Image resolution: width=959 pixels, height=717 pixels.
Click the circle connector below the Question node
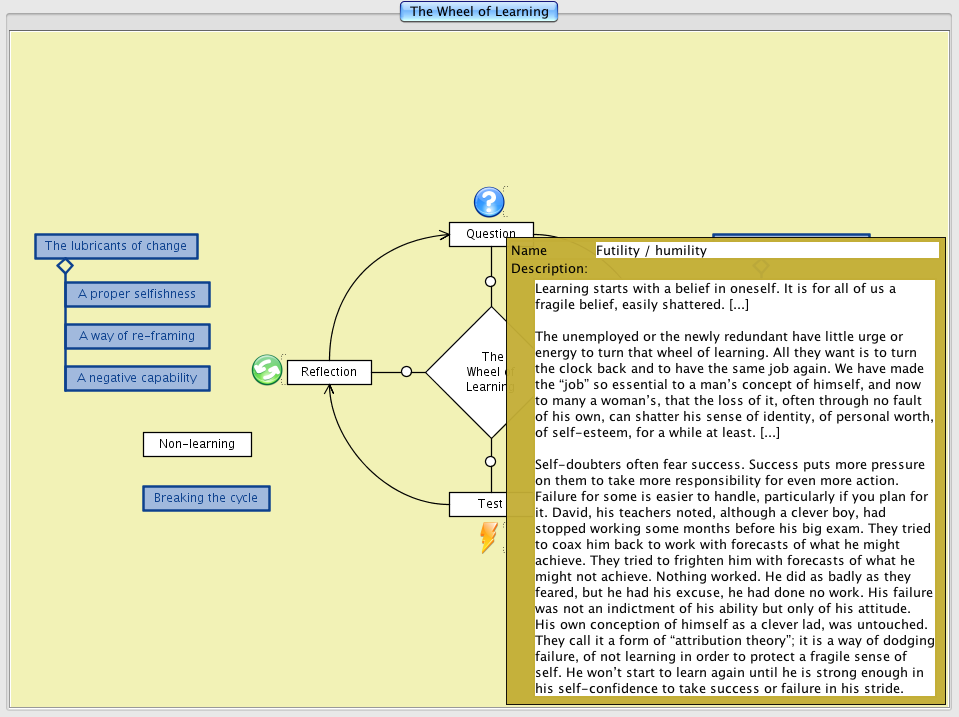click(x=491, y=282)
